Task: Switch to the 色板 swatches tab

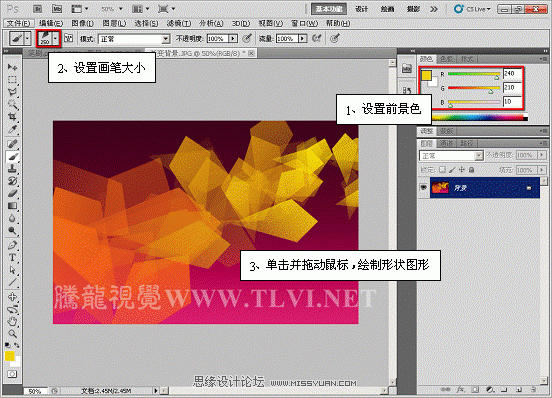Action: coord(447,59)
